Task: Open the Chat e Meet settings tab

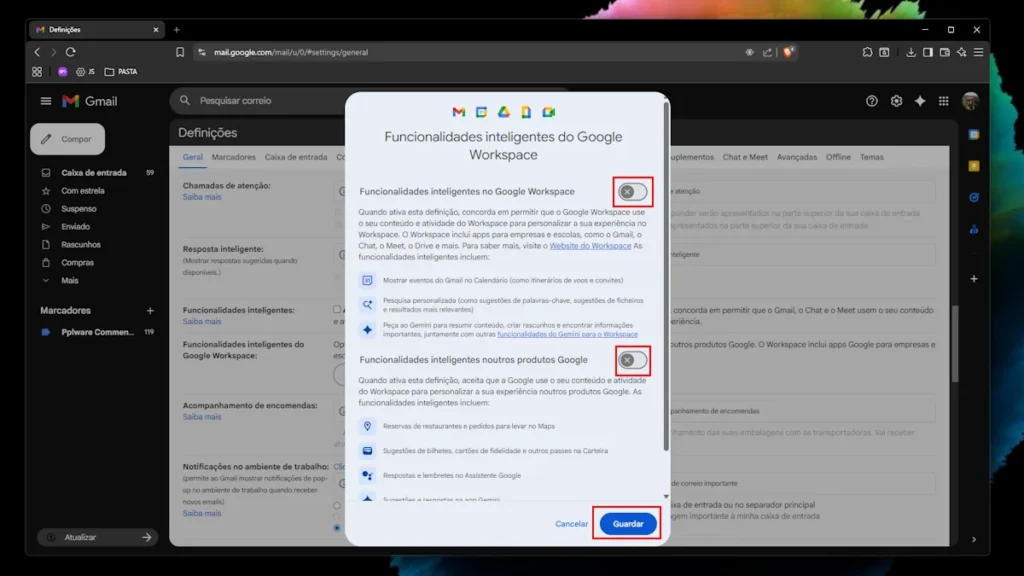Action: click(745, 157)
